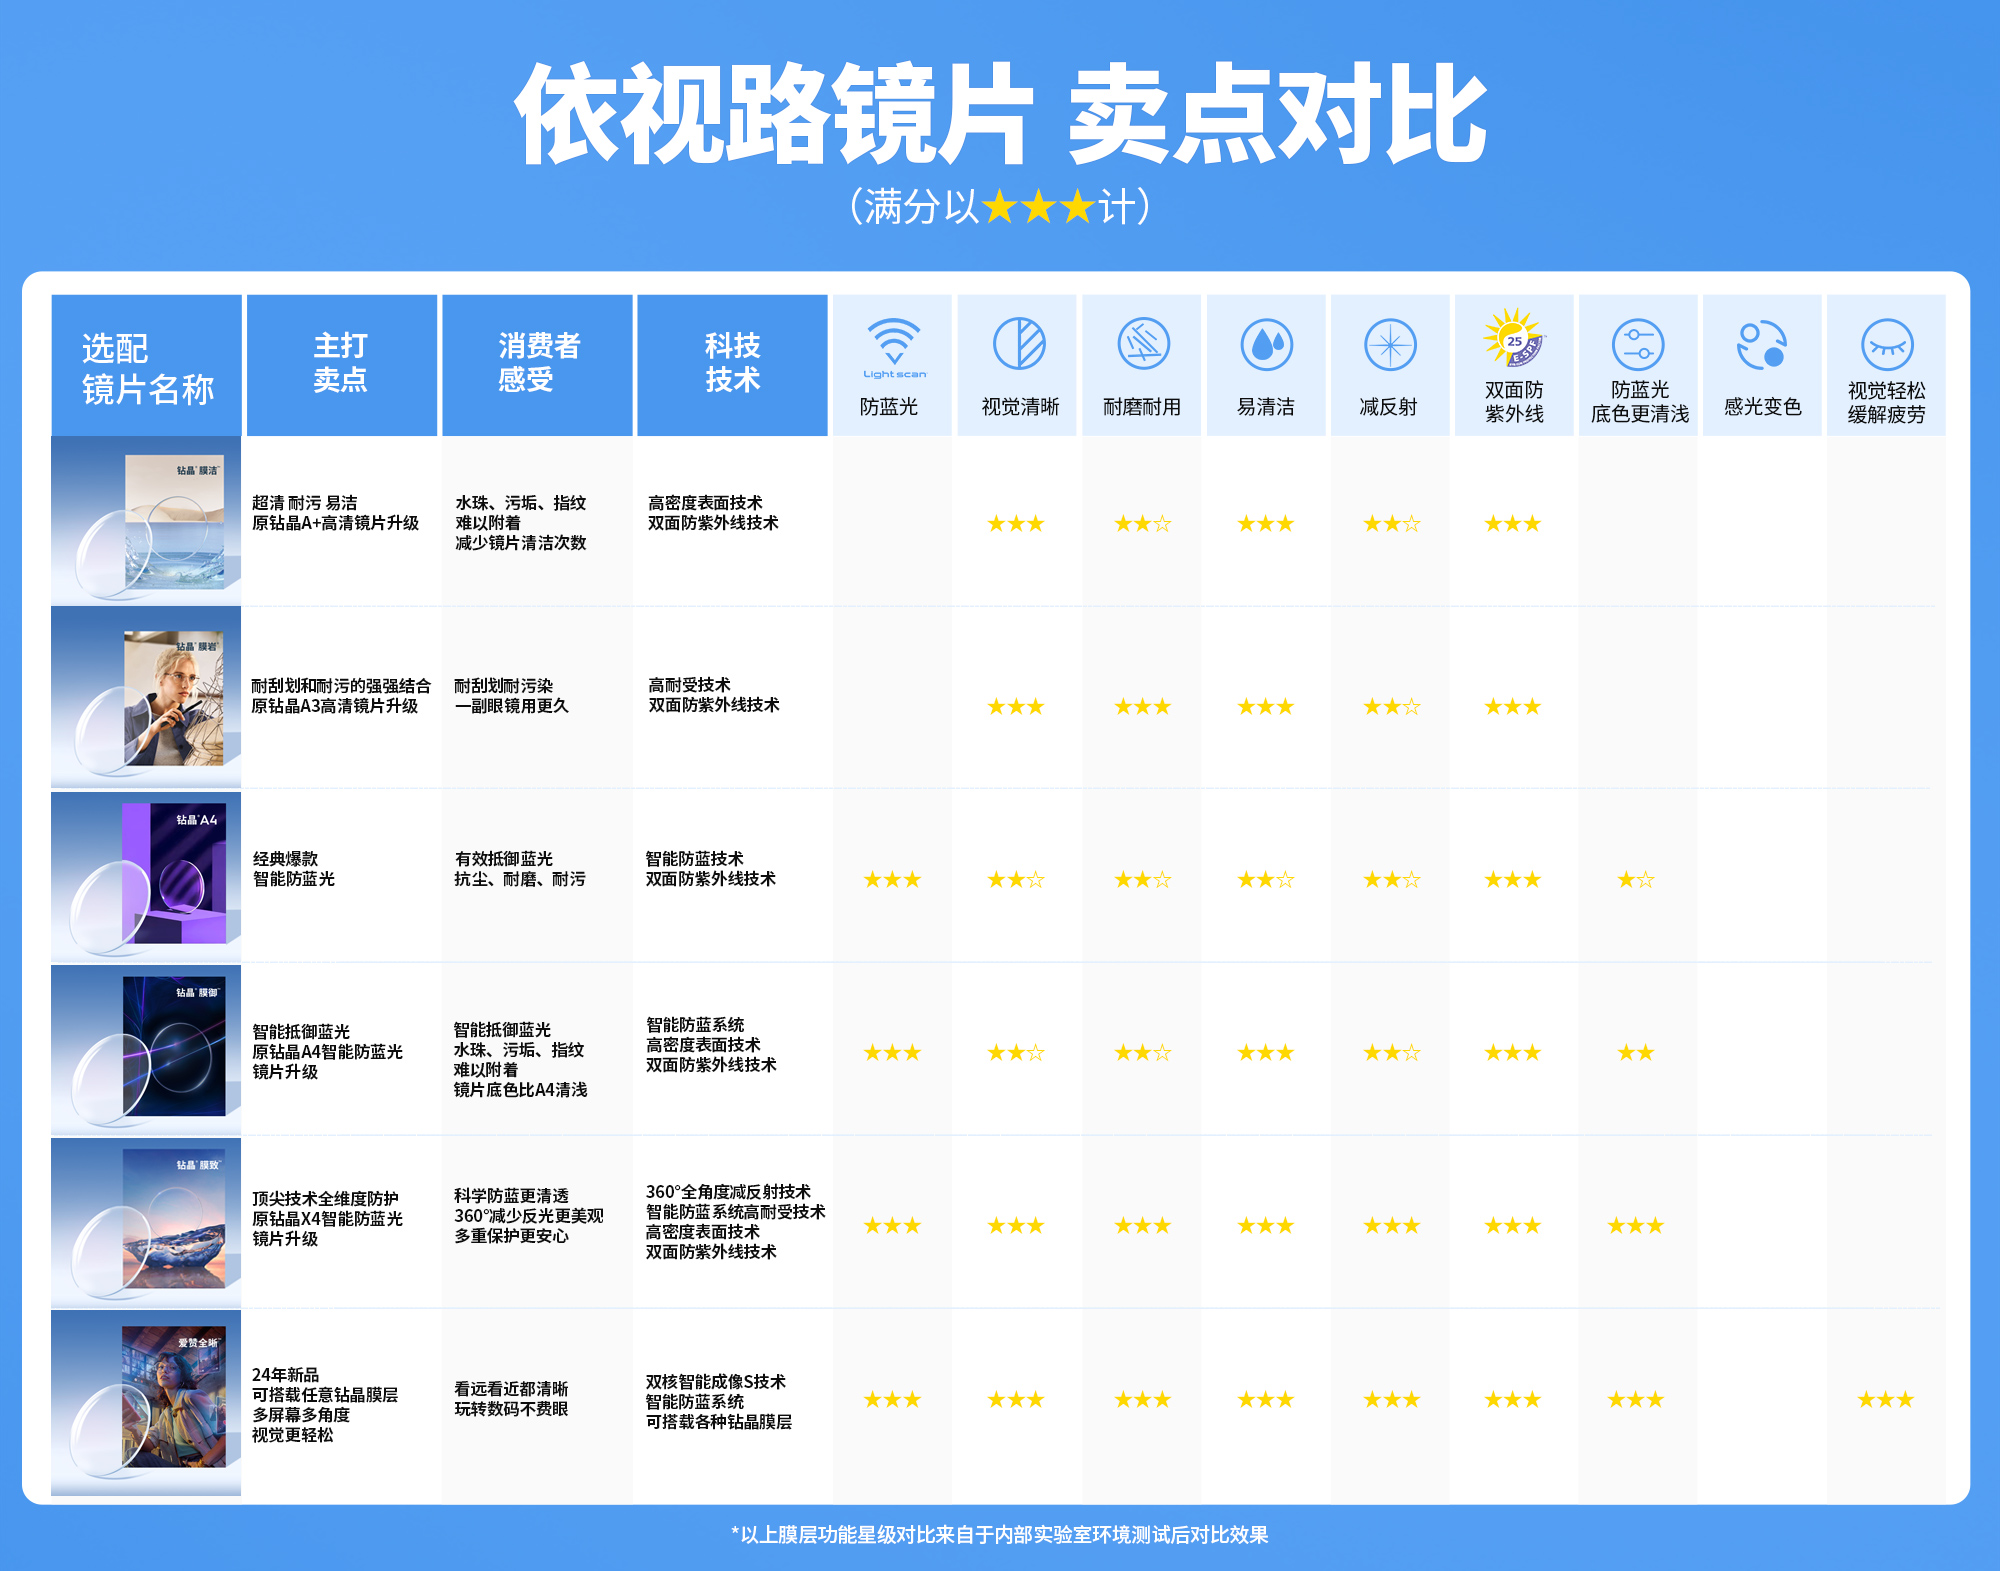Image resolution: width=2000 pixels, height=1571 pixels.
Task: Select text 有效抵御蓝光
Action: coord(504,859)
